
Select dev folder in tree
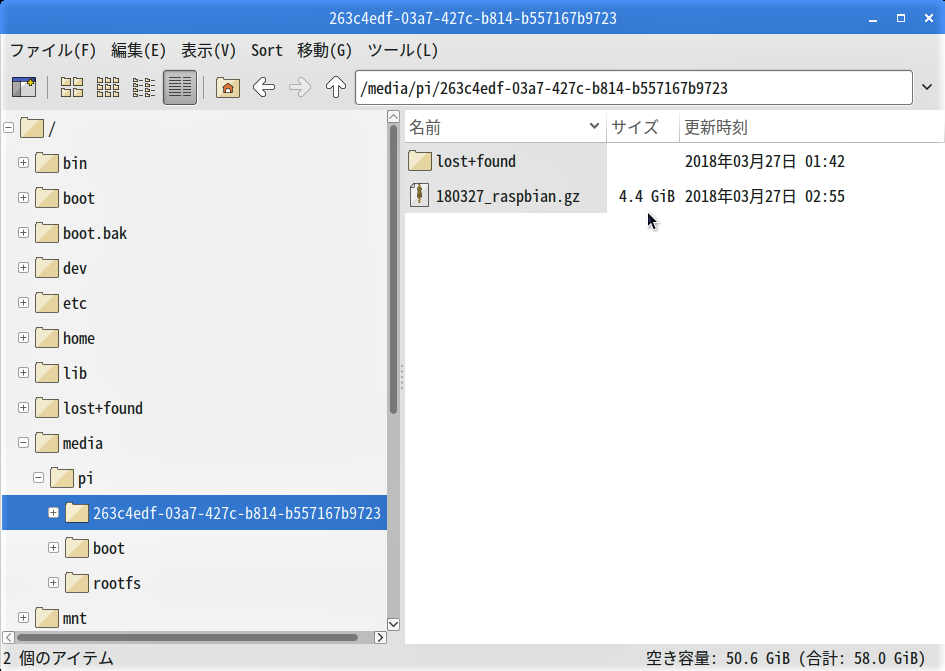tap(61, 268)
